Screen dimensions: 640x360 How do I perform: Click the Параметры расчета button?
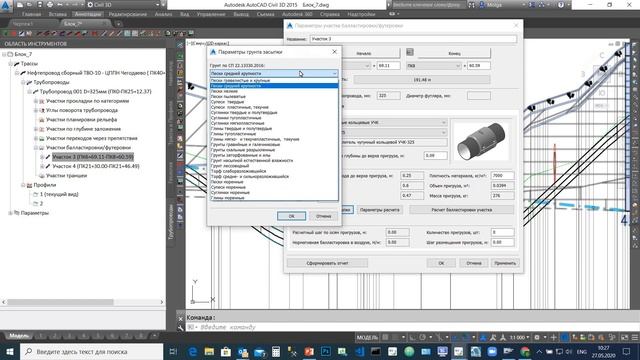[380, 210]
